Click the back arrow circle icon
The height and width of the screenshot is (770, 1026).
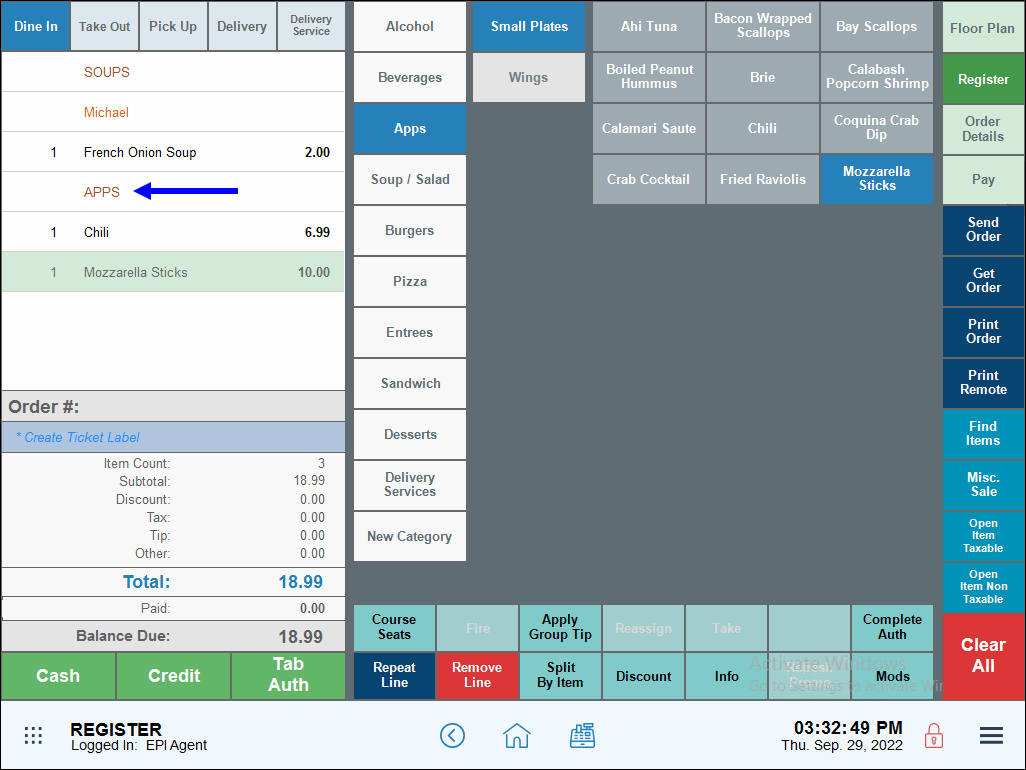452,735
